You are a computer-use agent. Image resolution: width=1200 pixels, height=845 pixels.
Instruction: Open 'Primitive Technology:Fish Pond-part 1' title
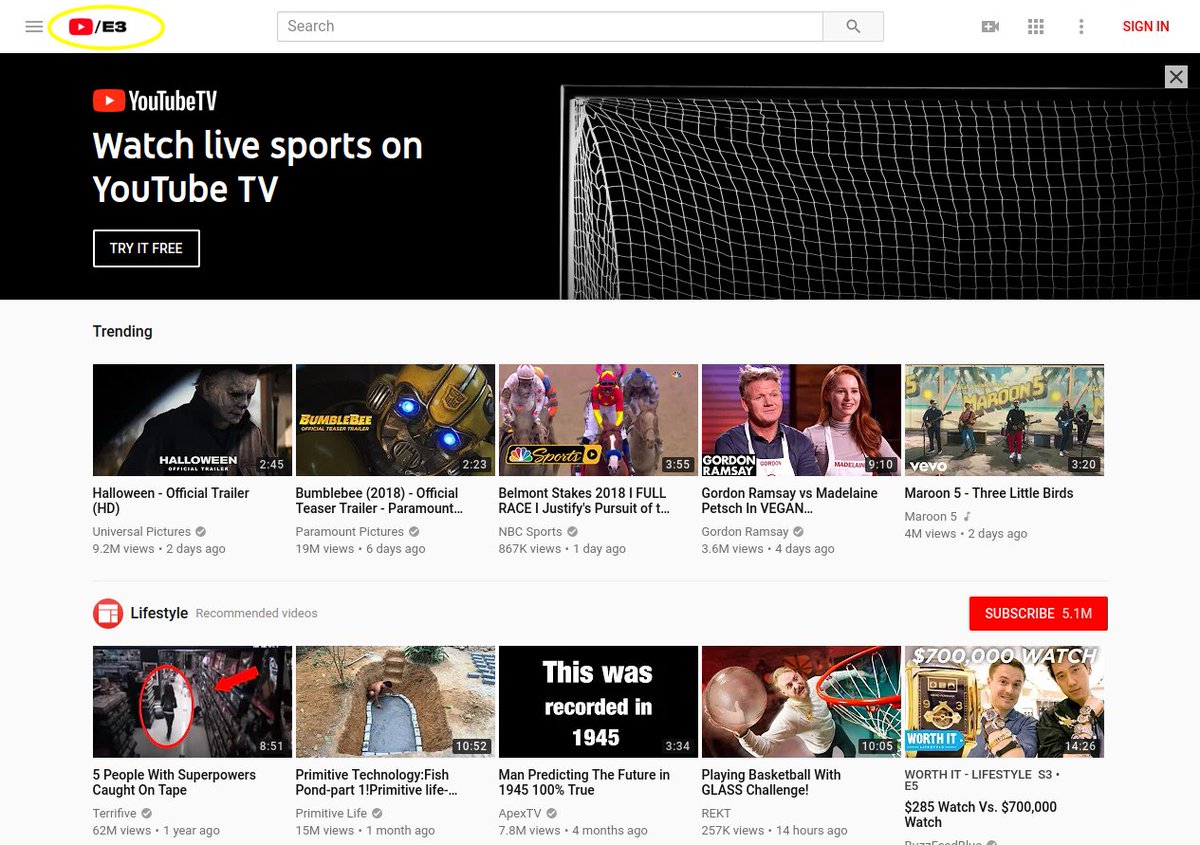[x=376, y=783]
